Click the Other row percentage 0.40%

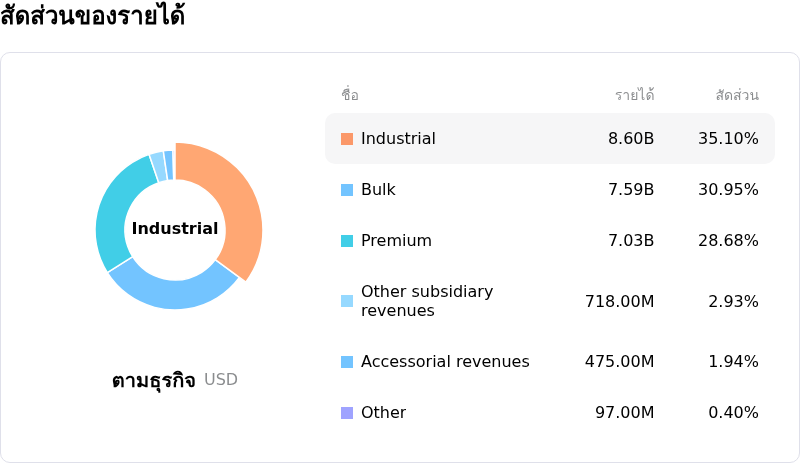[733, 412]
